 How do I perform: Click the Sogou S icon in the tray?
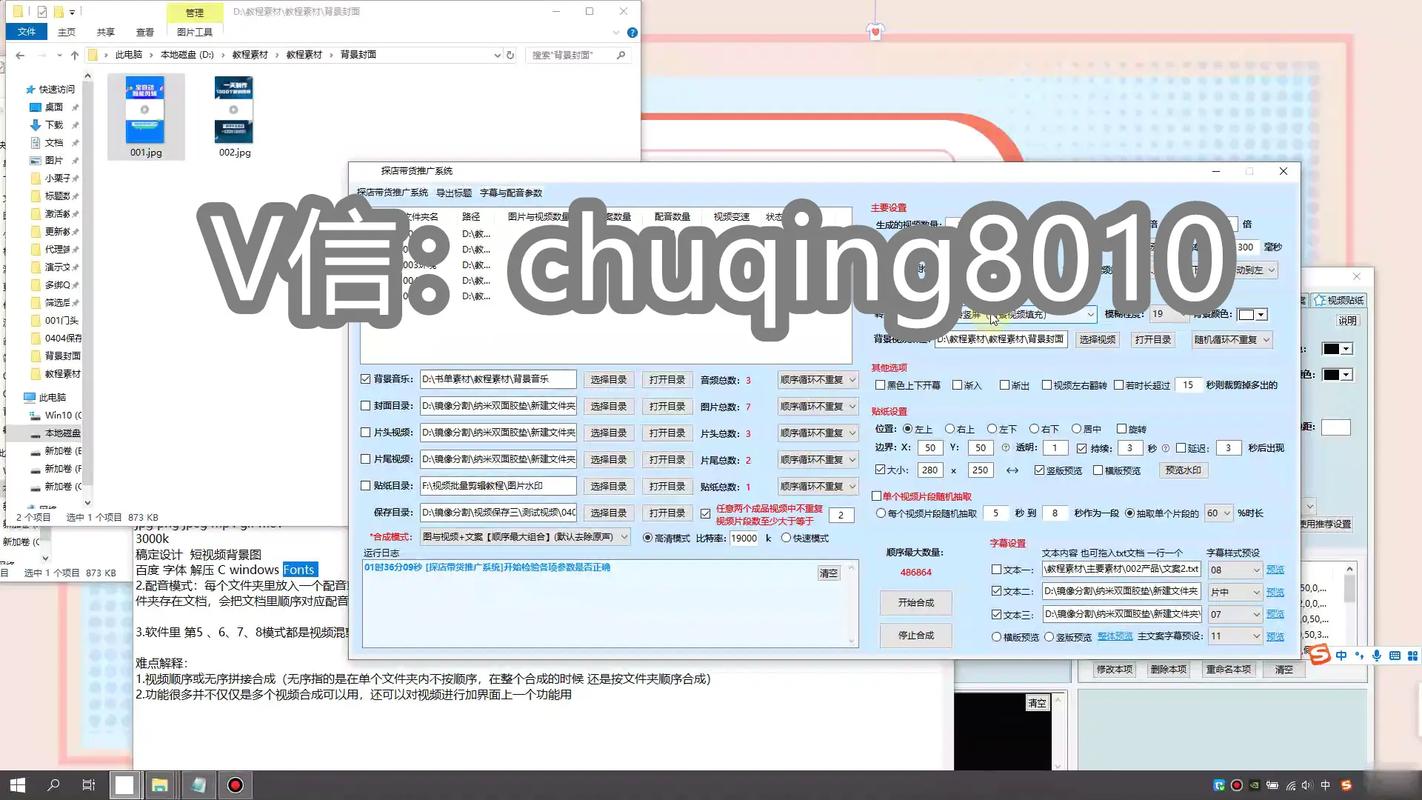tap(1347, 786)
